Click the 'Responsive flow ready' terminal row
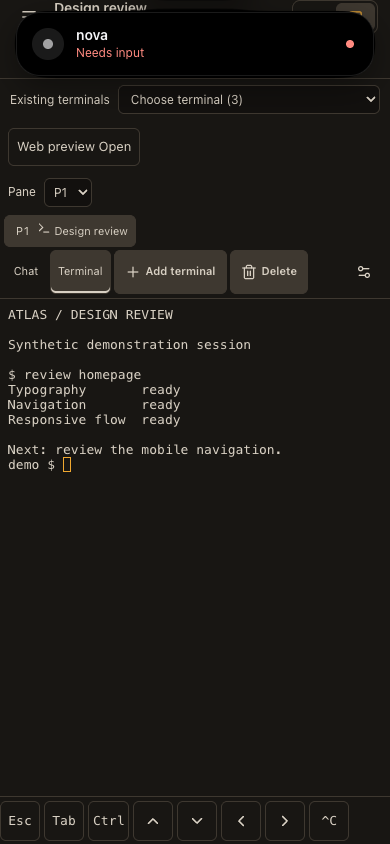 [94, 420]
